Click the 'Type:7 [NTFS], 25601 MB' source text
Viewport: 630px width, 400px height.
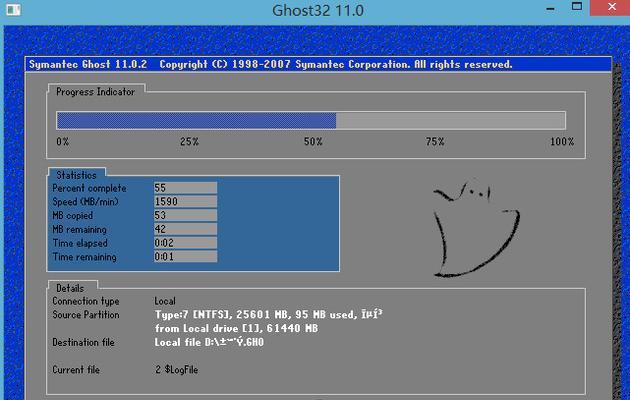pos(268,314)
